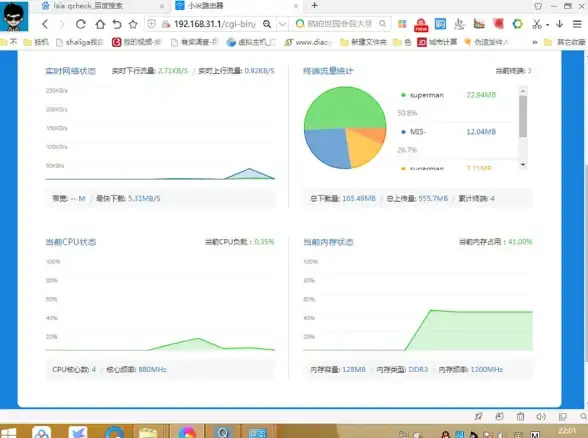This screenshot has height=438, width=588.
Task: Open the colorful grid apps icon
Action: [x=402, y=24]
